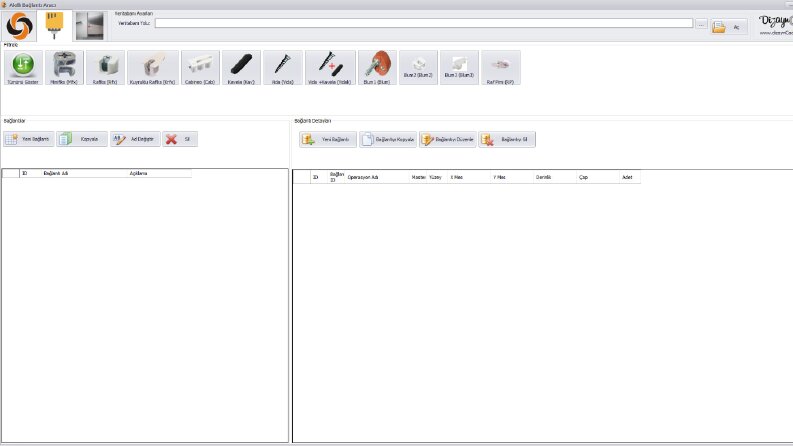Open the yellow drill bit tab
This screenshot has height=446, width=793.
(54, 26)
